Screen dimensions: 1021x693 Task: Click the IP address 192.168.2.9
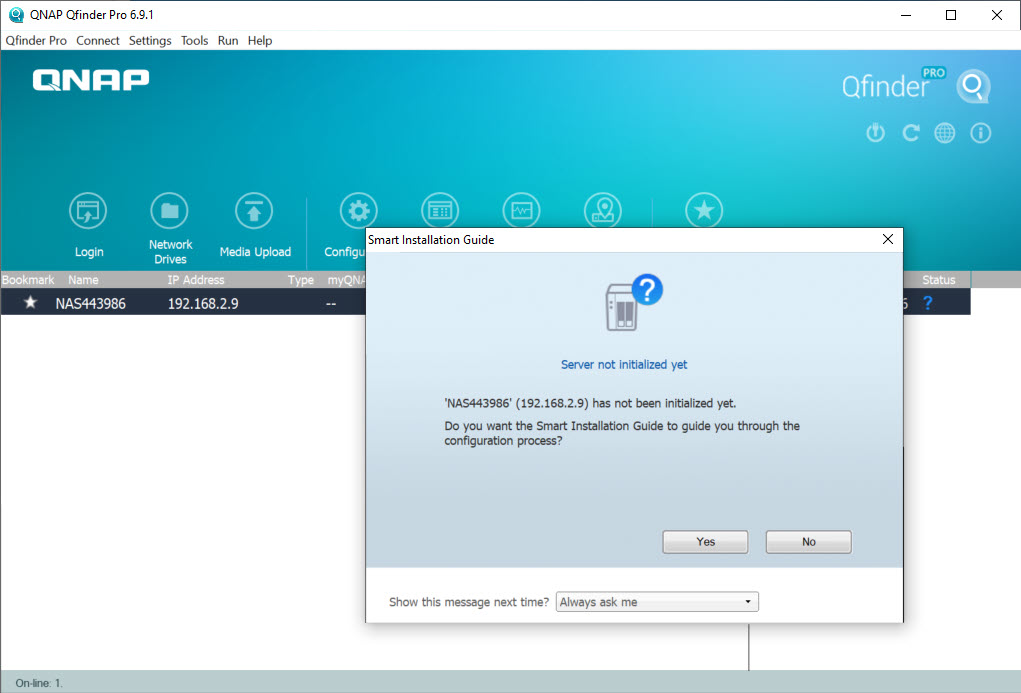203,304
